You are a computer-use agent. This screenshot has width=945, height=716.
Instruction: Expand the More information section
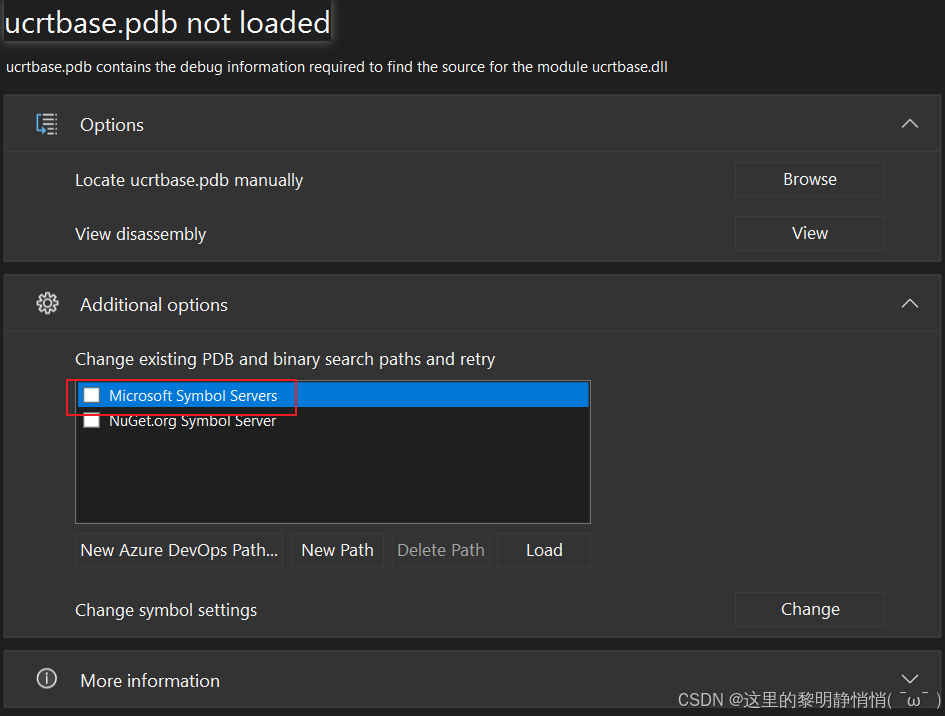(909, 678)
